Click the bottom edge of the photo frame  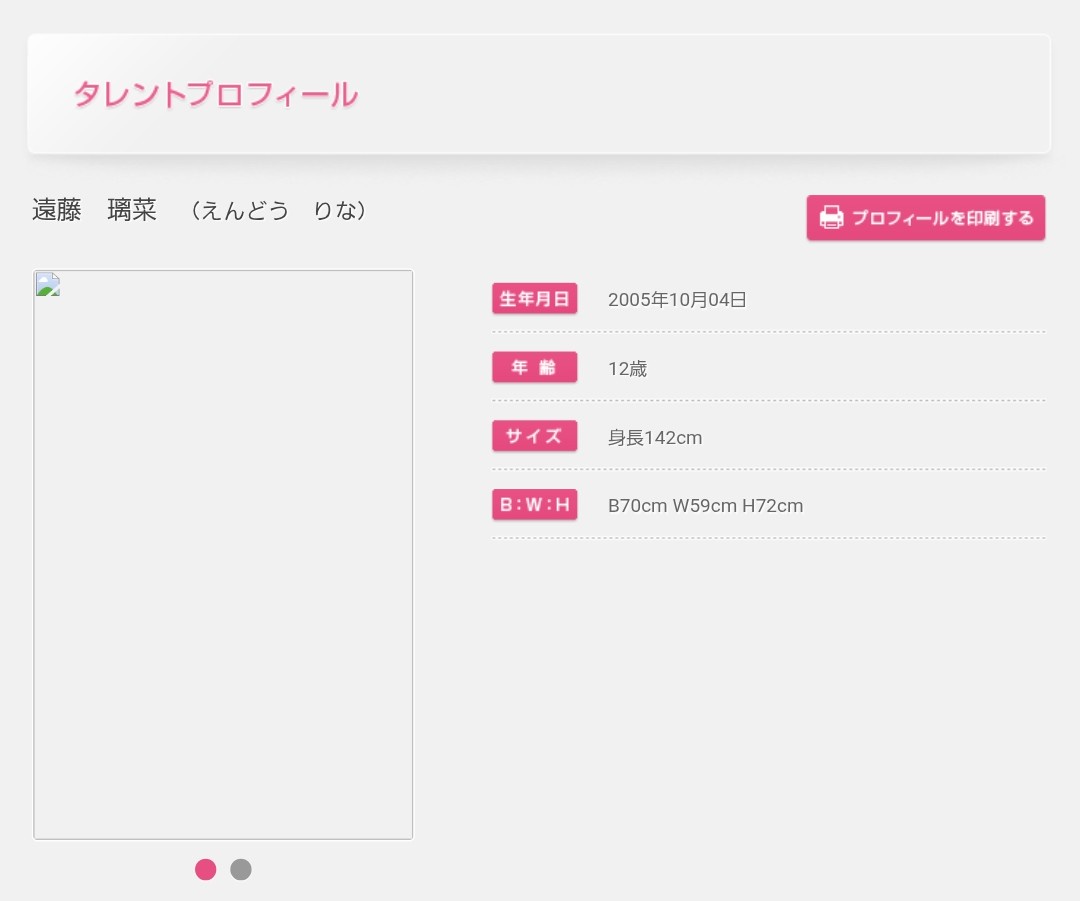223,838
